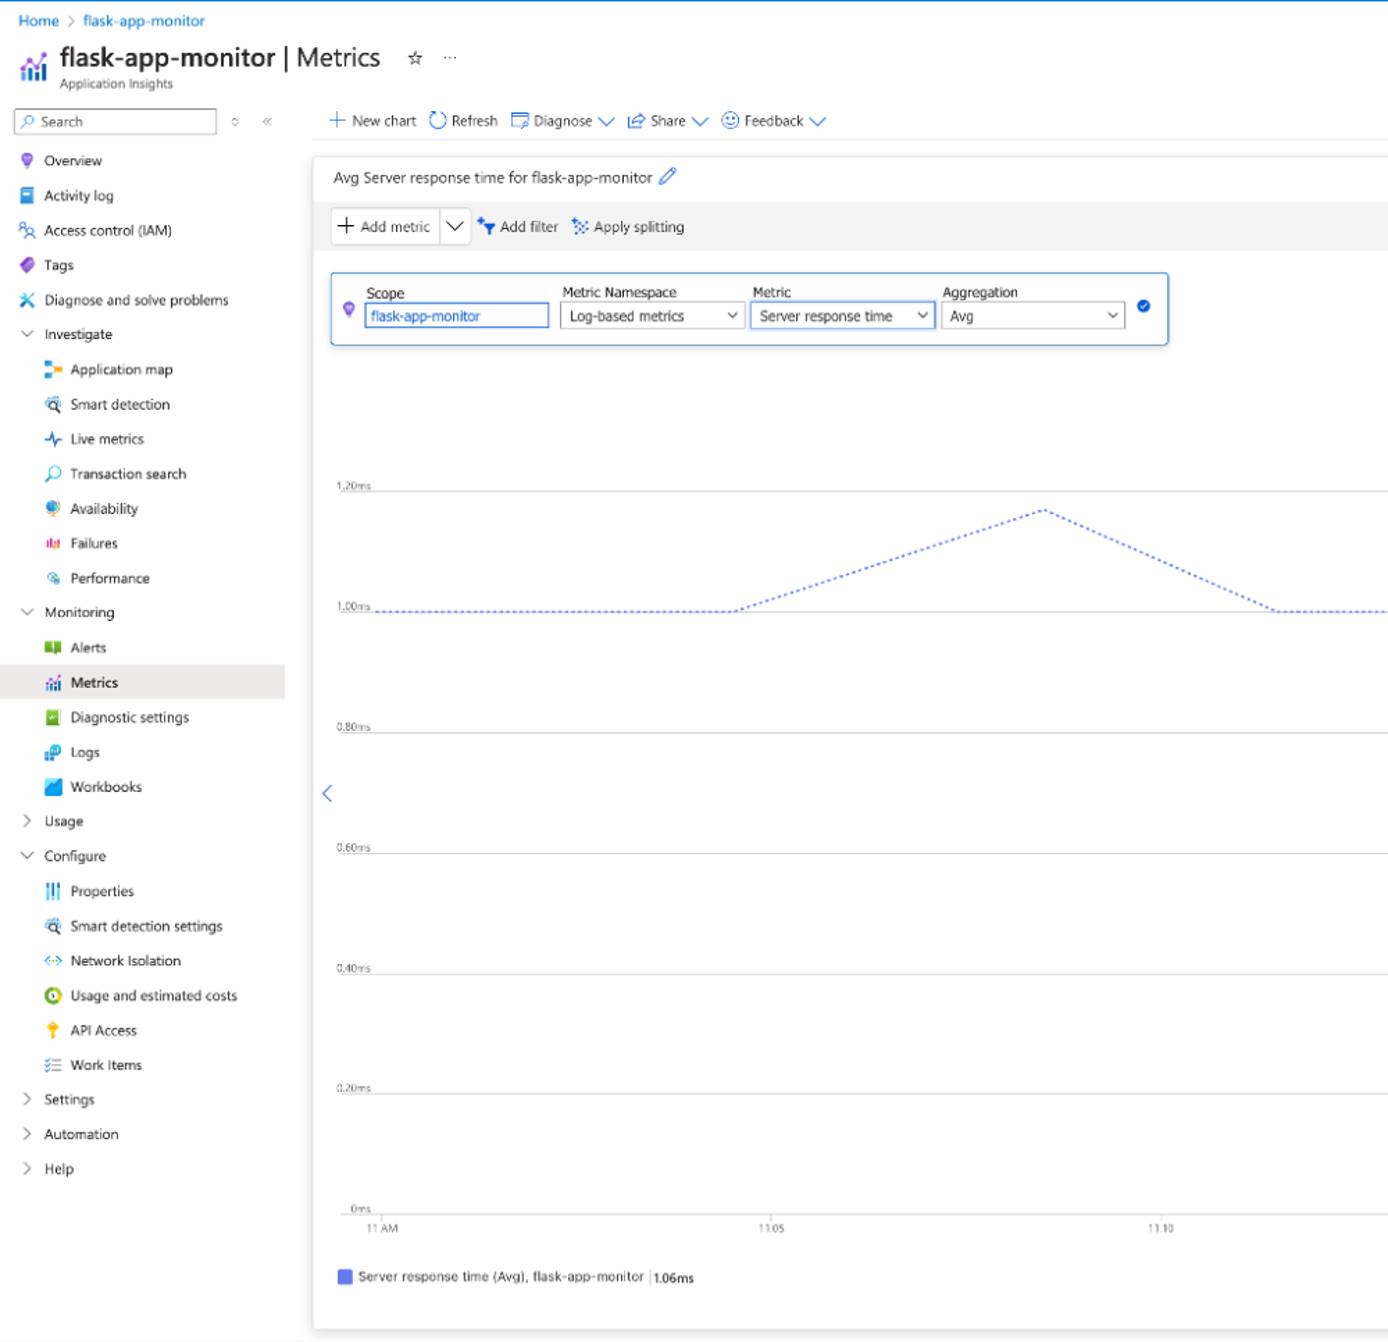Image resolution: width=1388 pixels, height=1342 pixels.
Task: Collapse the Configure section
Action: [x=27, y=856]
